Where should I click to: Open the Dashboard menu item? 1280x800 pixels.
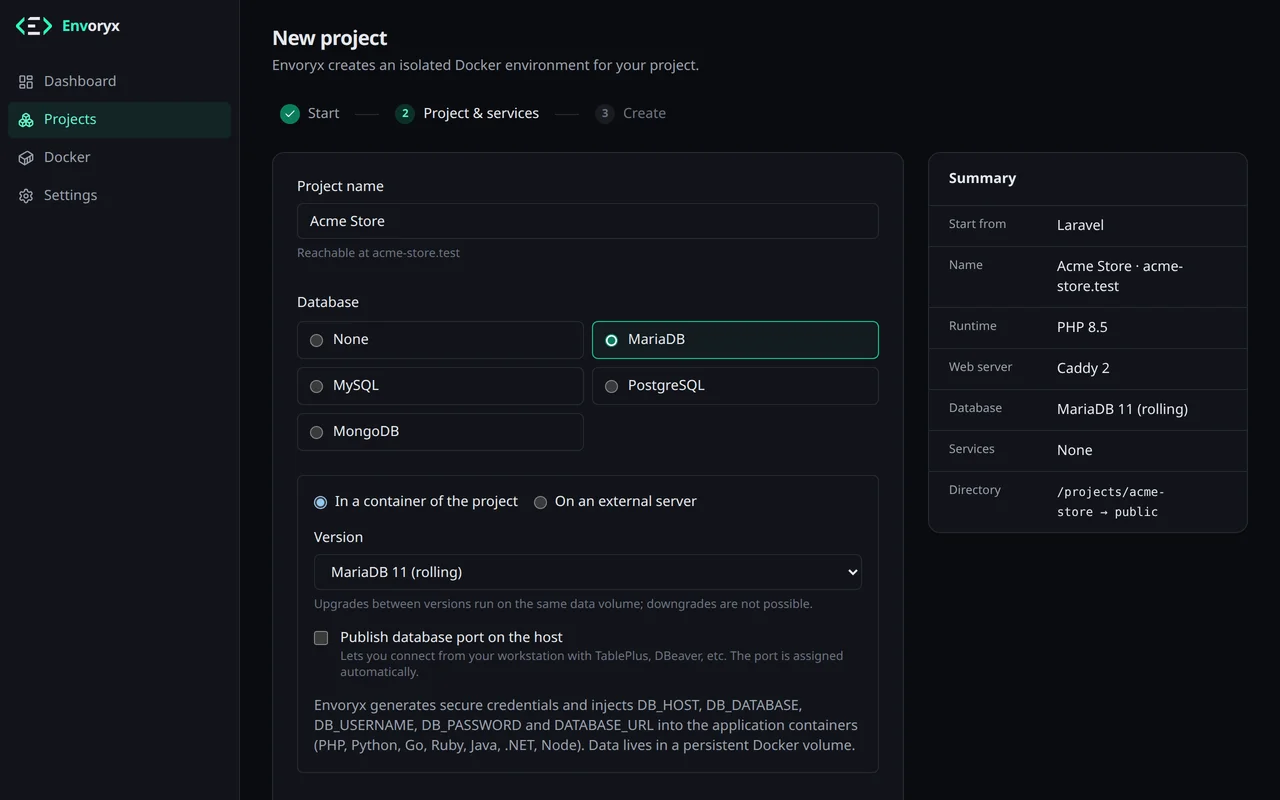[x=119, y=81]
